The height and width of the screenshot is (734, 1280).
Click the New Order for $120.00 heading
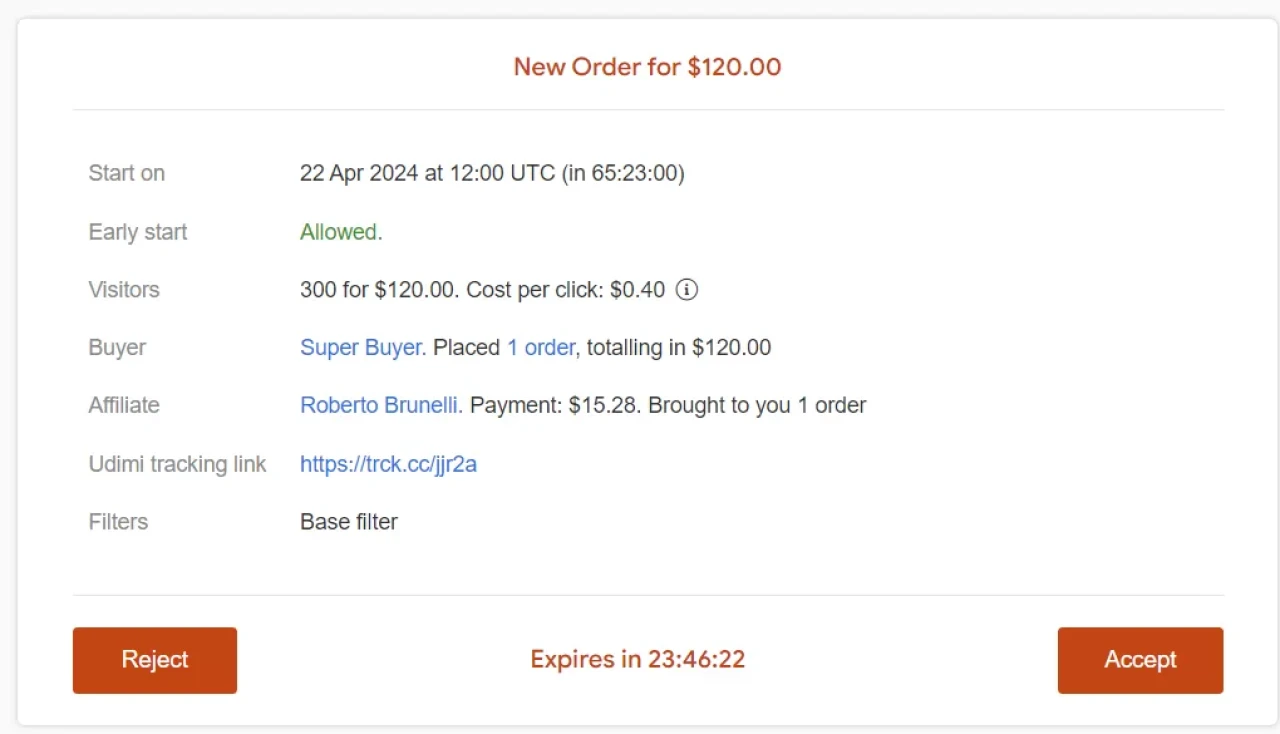pyautogui.click(x=647, y=67)
